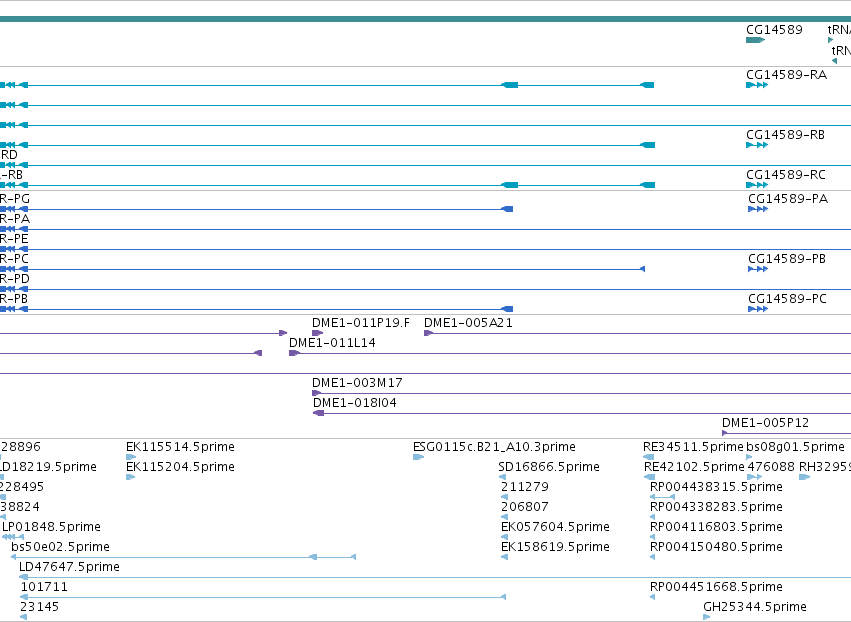Click EST feature 206807
The width and height of the screenshot is (851, 622).
pyautogui.click(x=525, y=507)
